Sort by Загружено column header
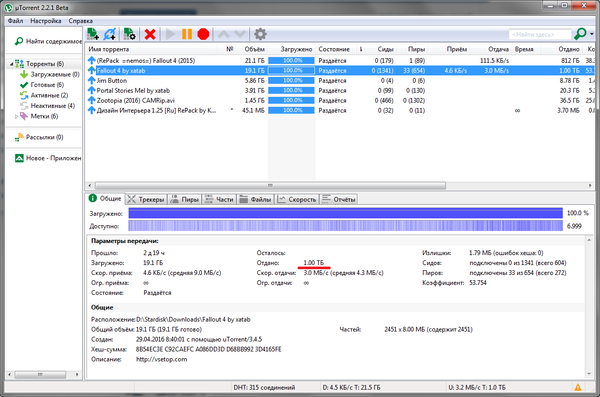Image resolution: width=600 pixels, height=397 pixels. tap(296, 49)
